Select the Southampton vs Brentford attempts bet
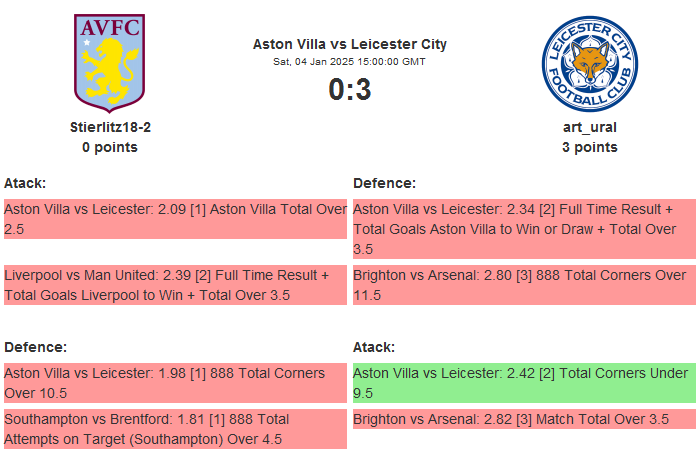The image size is (700, 460). pyautogui.click(x=175, y=429)
